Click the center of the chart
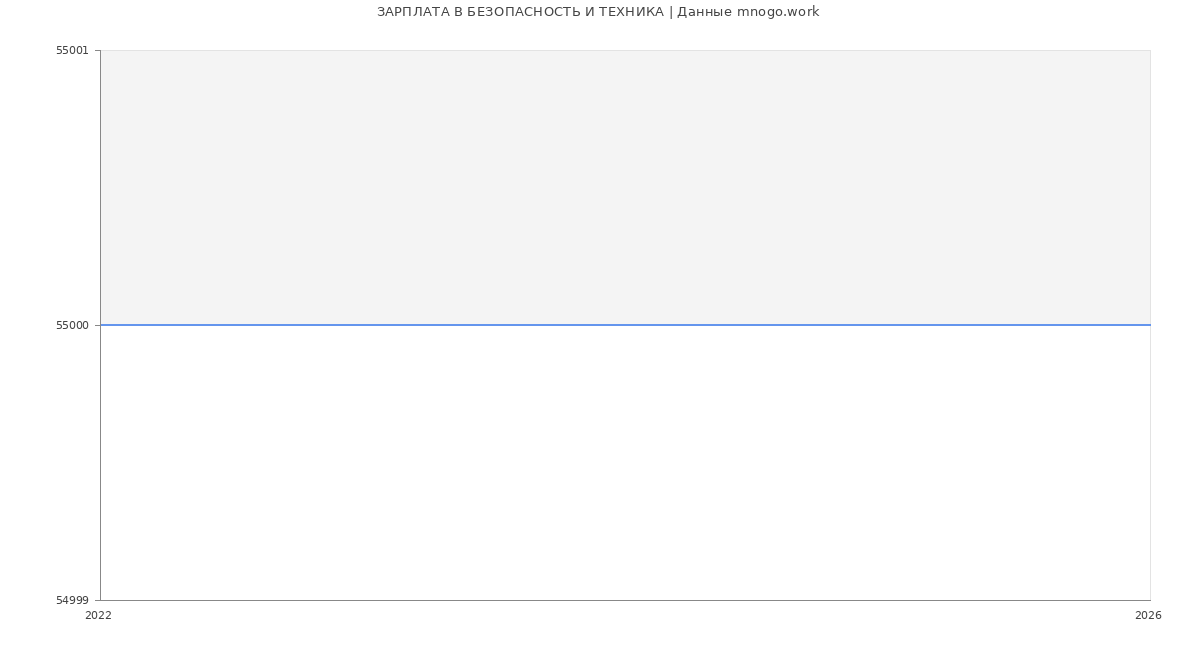 pos(626,323)
